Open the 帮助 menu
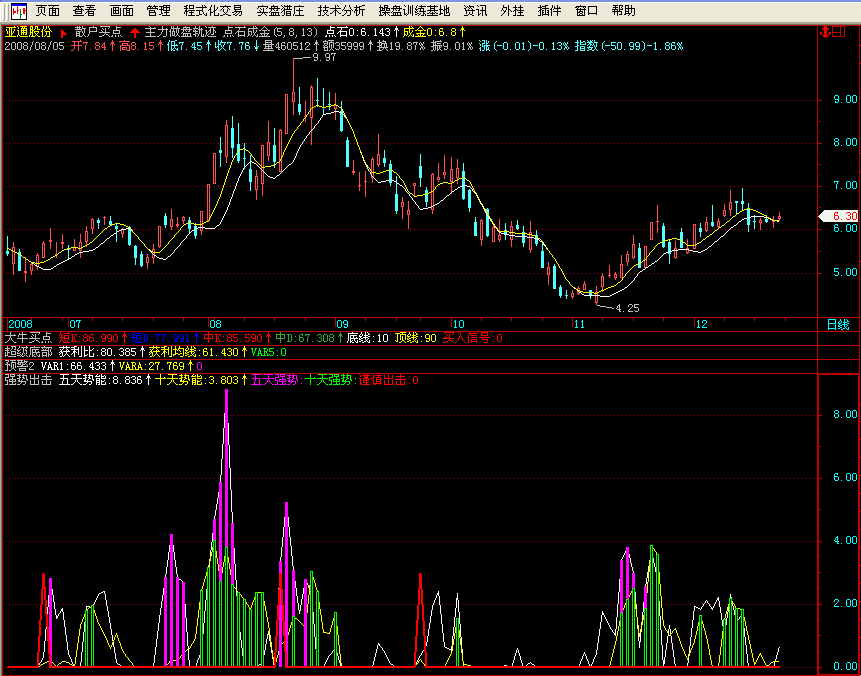Image resolution: width=861 pixels, height=676 pixels. pos(623,11)
